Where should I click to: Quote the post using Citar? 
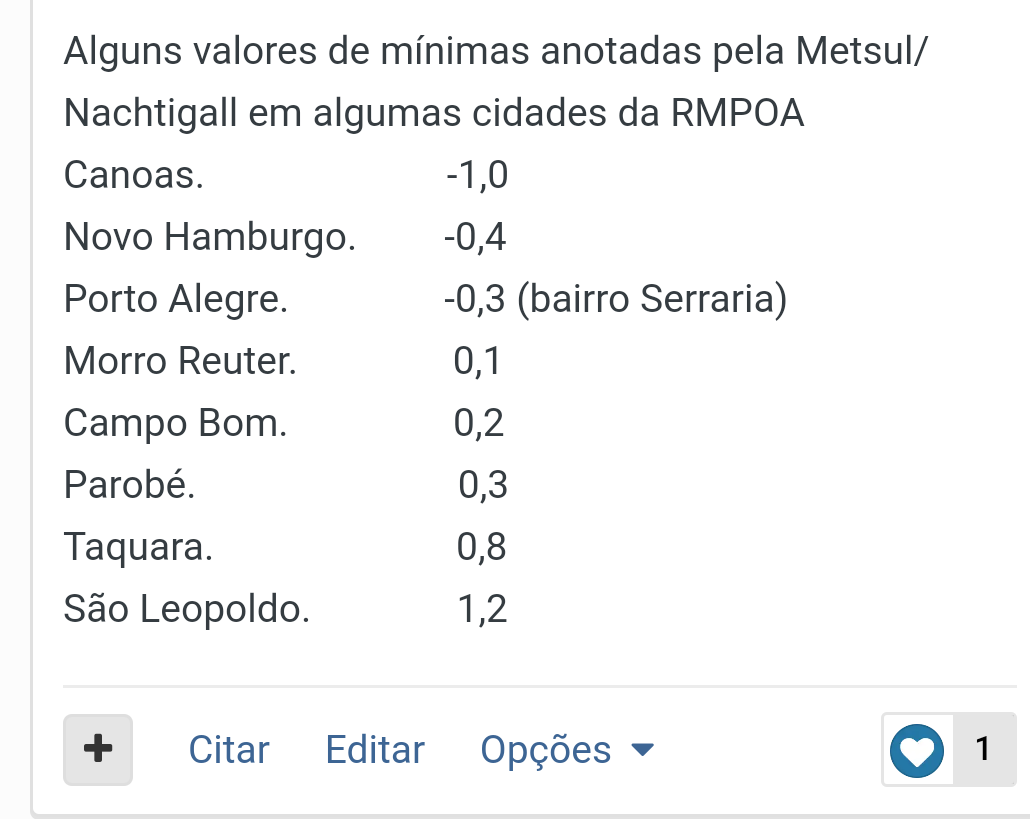tap(229, 749)
